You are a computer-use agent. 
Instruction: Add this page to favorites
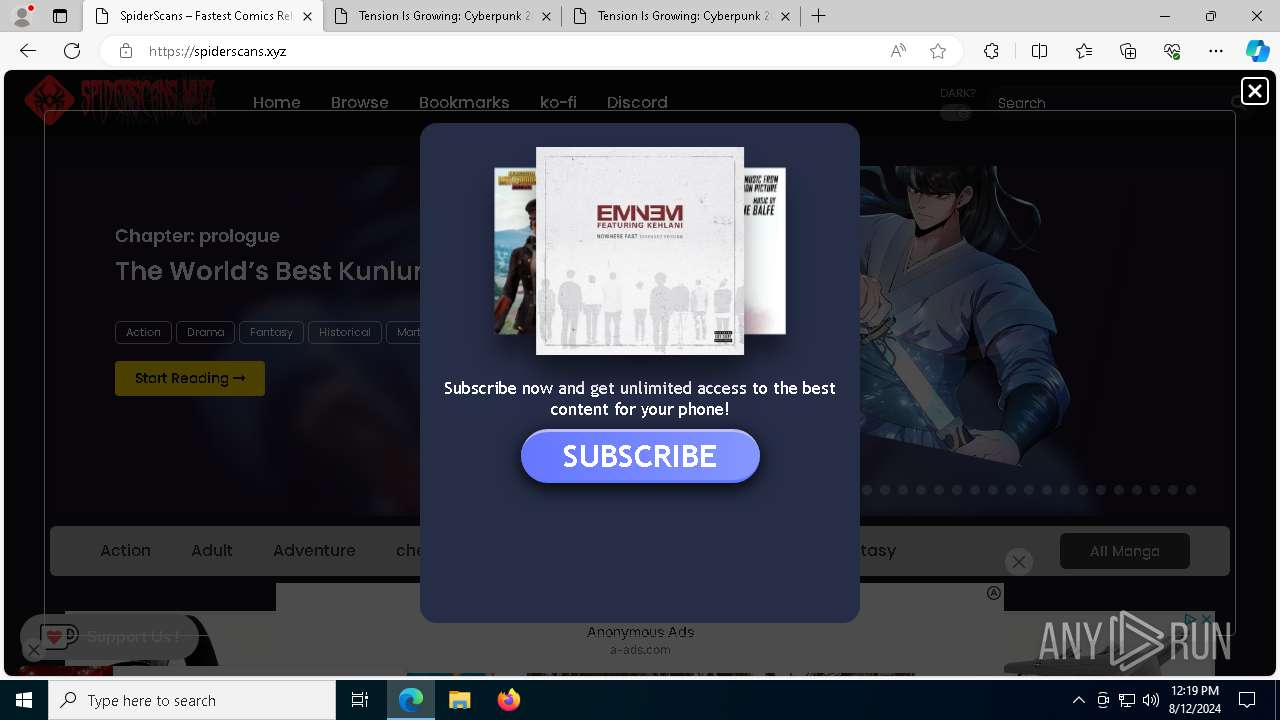click(x=938, y=51)
